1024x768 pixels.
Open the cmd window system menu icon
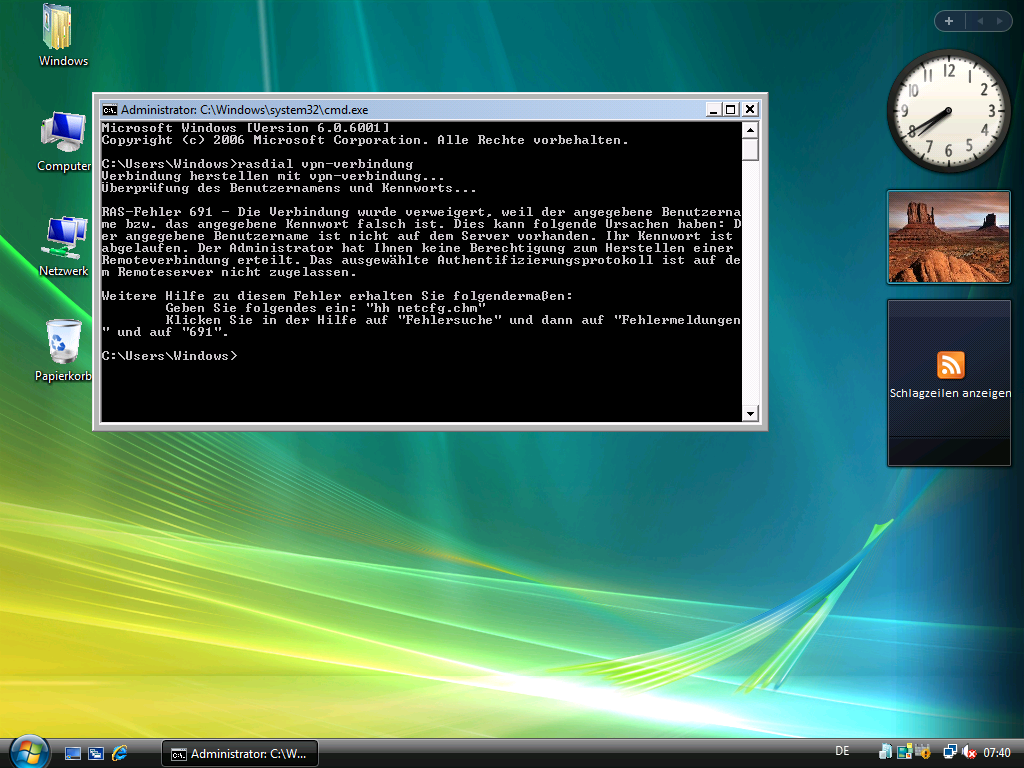pyautogui.click(x=110, y=110)
